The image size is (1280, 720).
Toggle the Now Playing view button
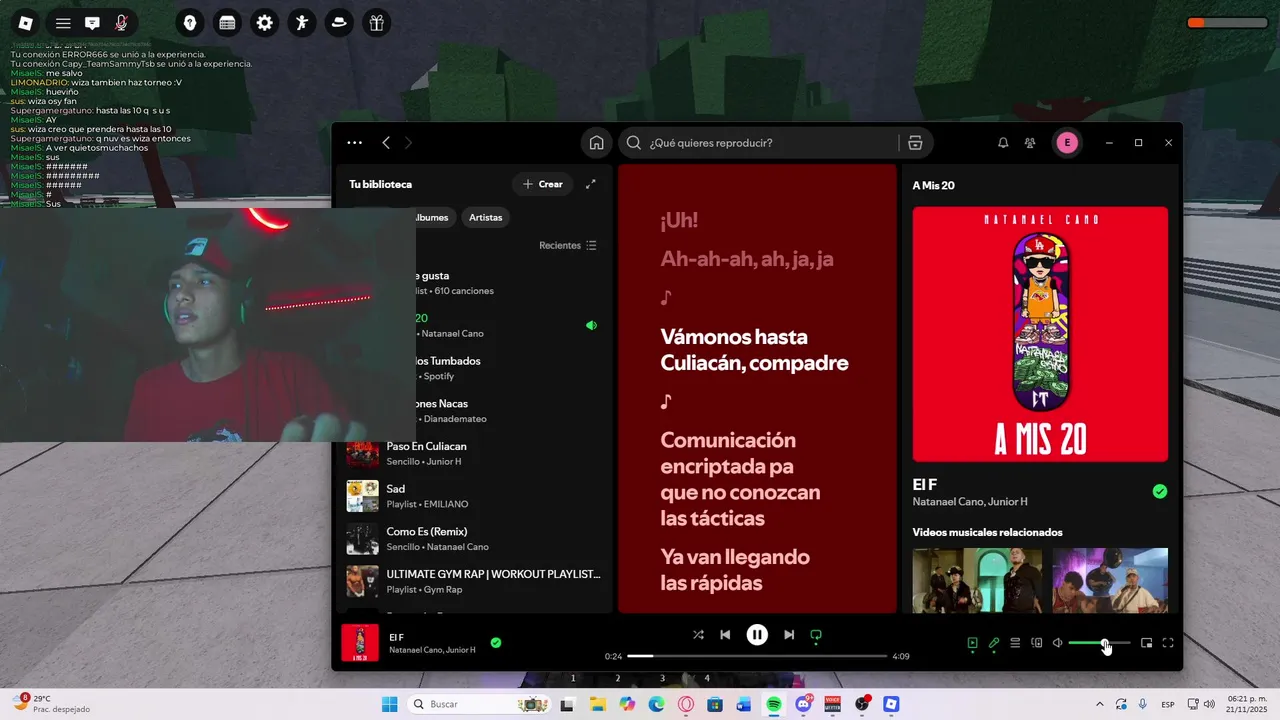point(972,643)
